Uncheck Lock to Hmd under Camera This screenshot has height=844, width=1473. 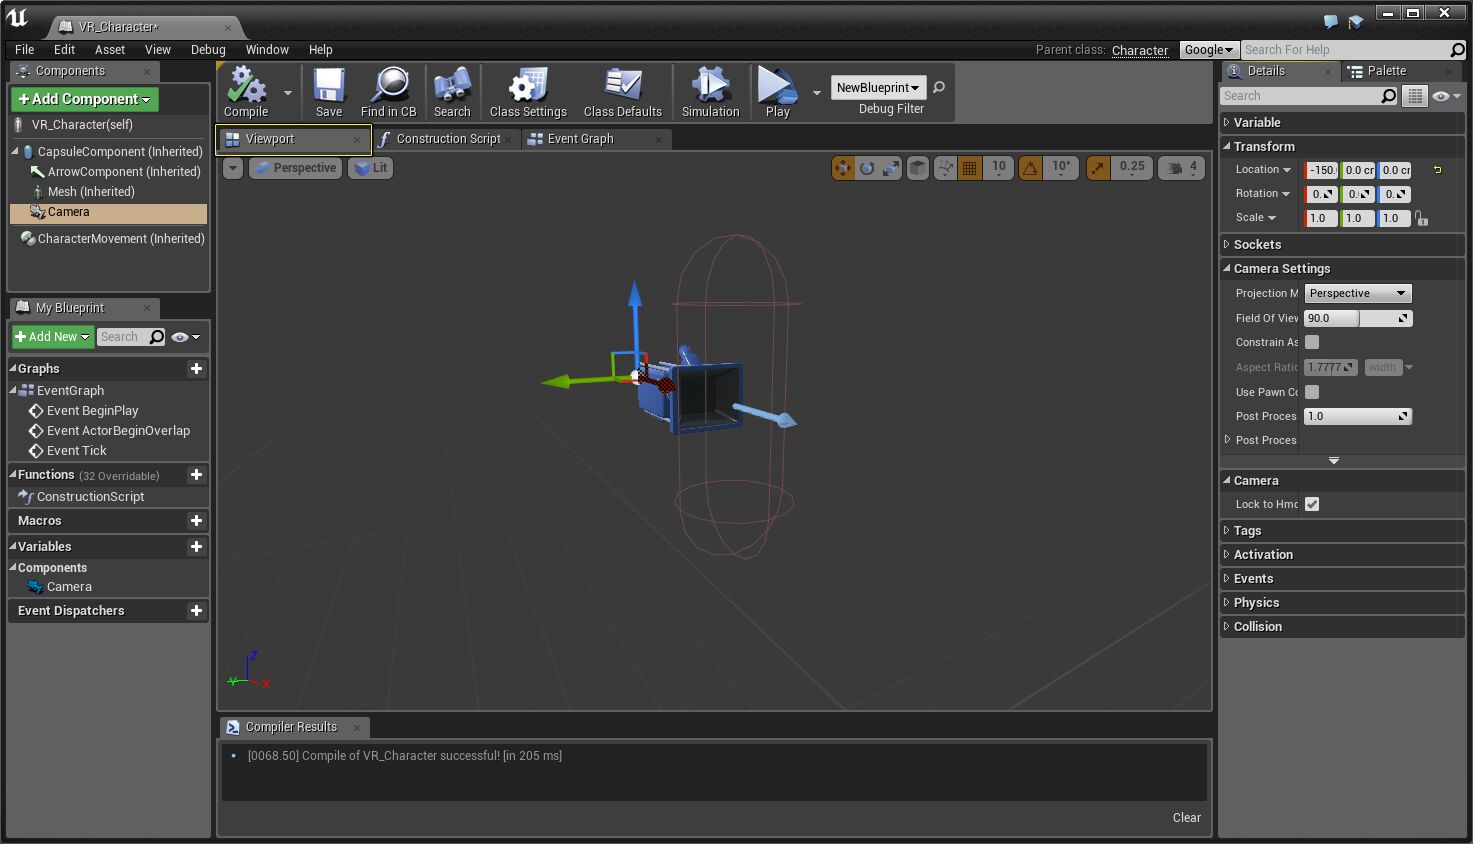(1311, 504)
